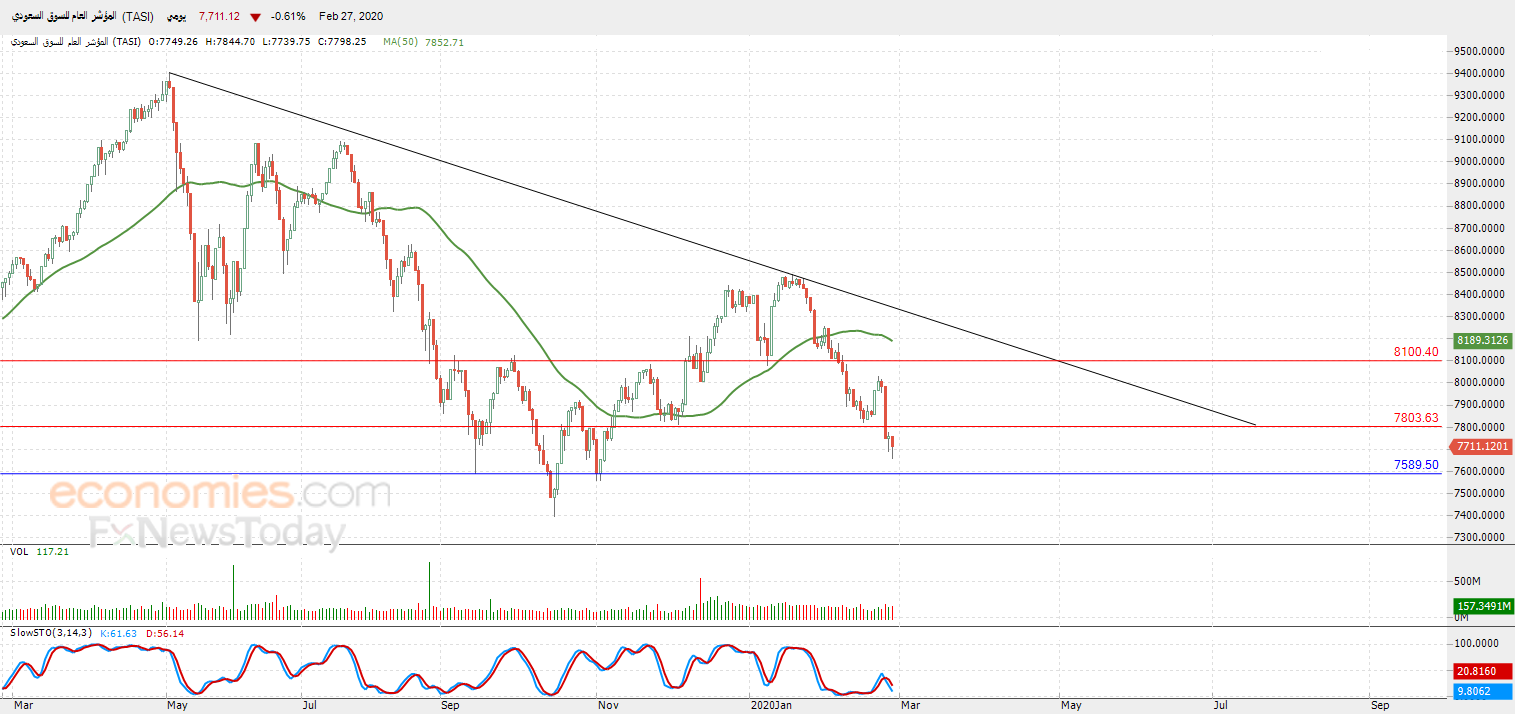Click the current price tag 7711.1201
The width and height of the screenshot is (1515, 714).
pyautogui.click(x=1480, y=446)
